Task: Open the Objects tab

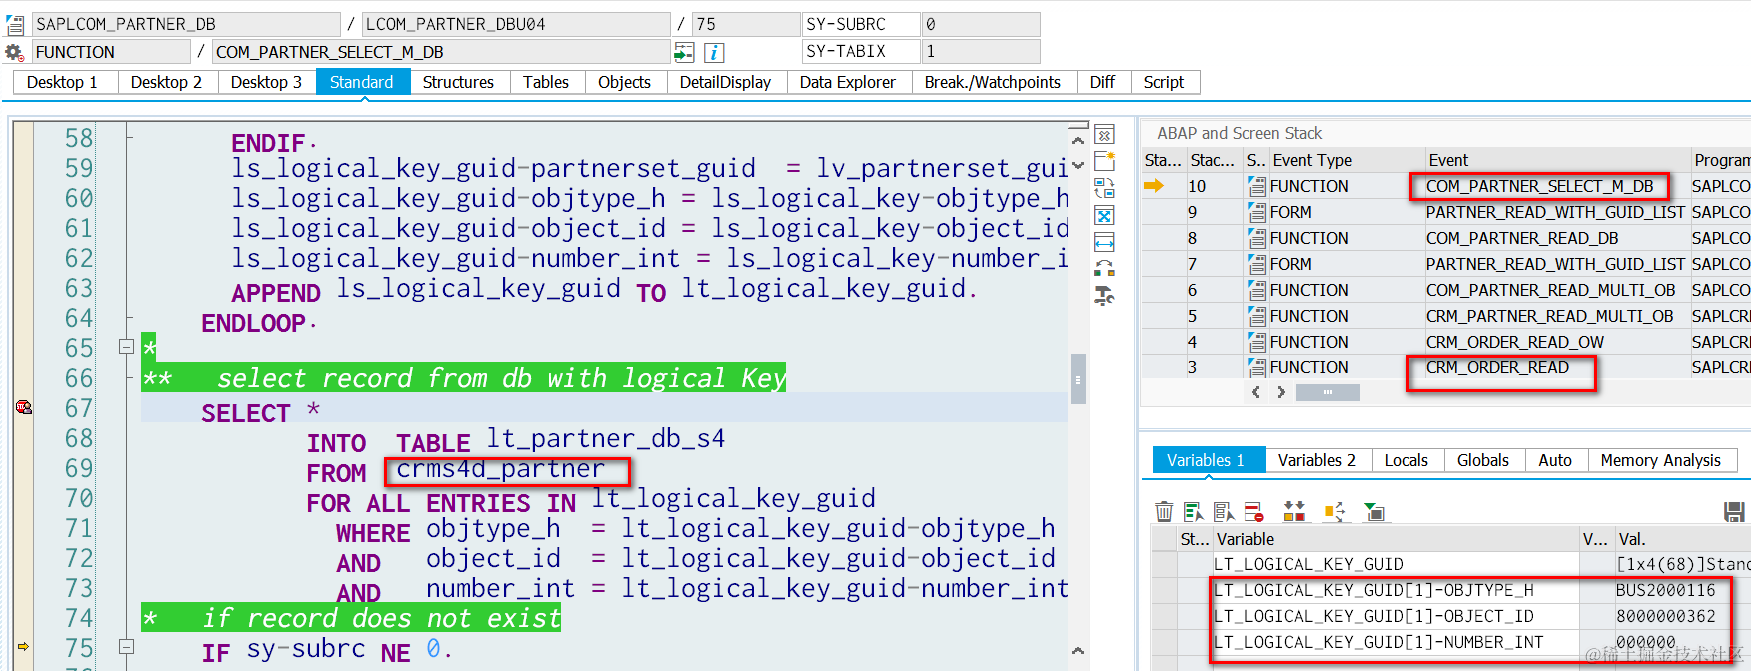Action: pyautogui.click(x=625, y=82)
